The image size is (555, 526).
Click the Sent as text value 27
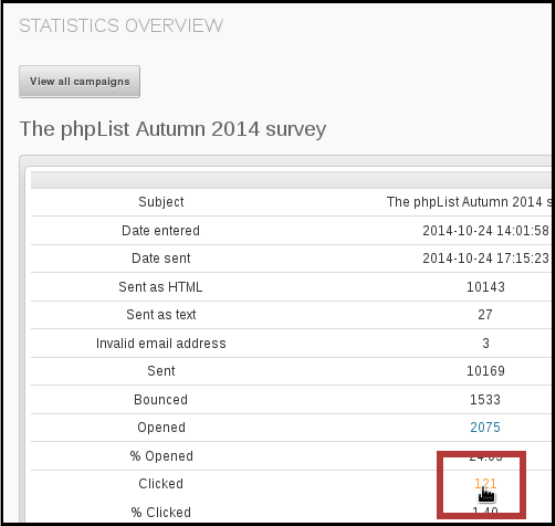[x=485, y=314]
